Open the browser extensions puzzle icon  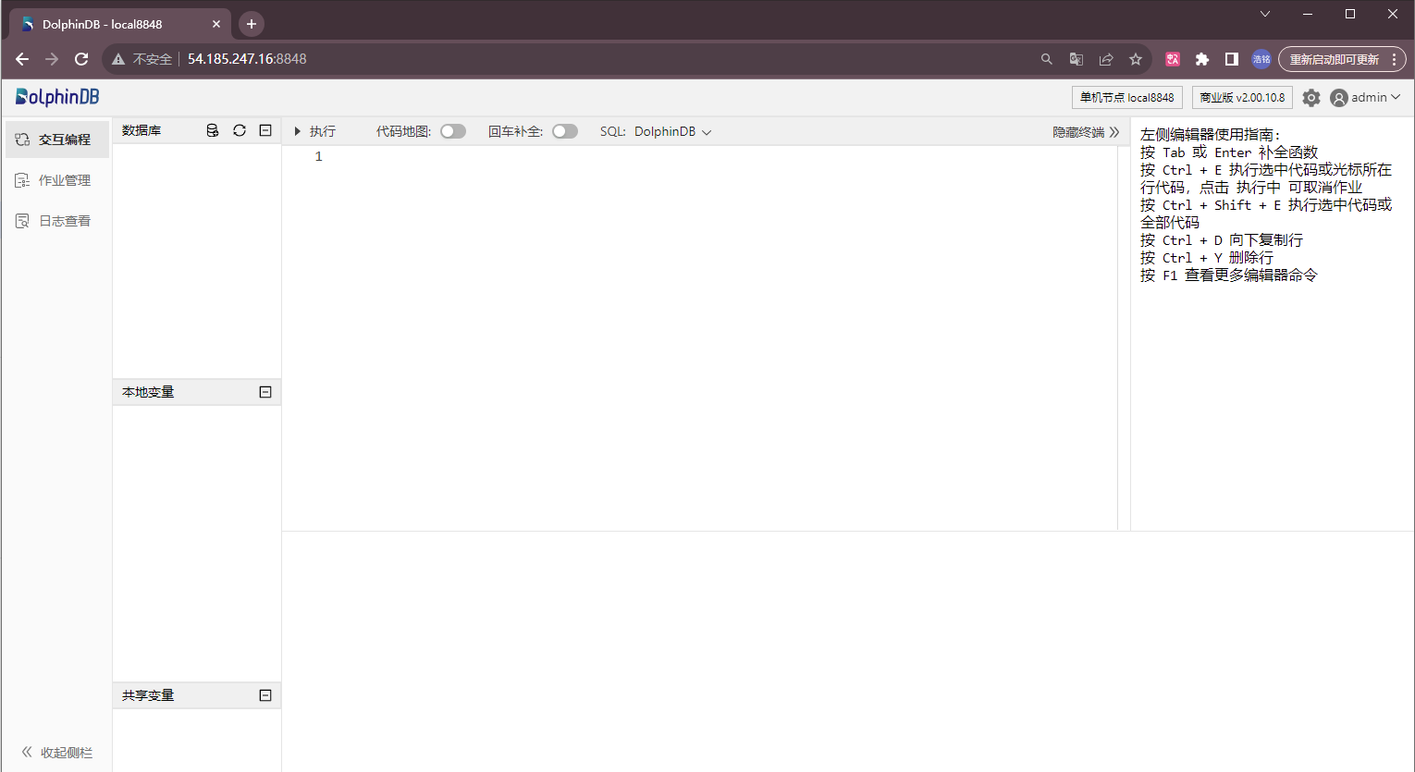(x=1202, y=59)
